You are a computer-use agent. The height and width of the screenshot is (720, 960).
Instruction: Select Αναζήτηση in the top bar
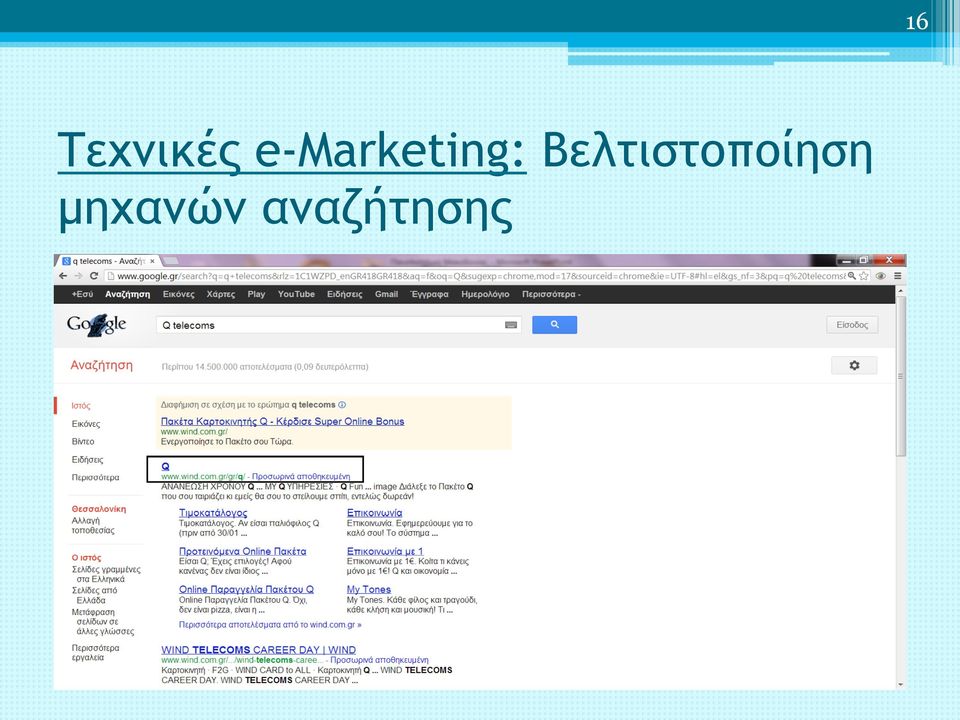(127, 294)
